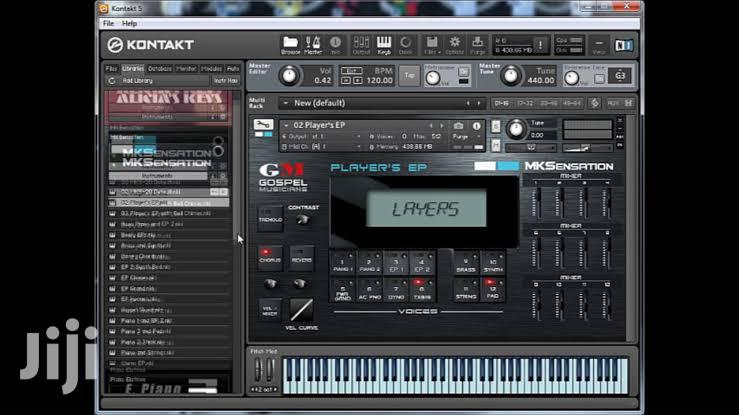Open the Files disk icon menu
Viewport: 739px width, 415px height.
pos(432,45)
